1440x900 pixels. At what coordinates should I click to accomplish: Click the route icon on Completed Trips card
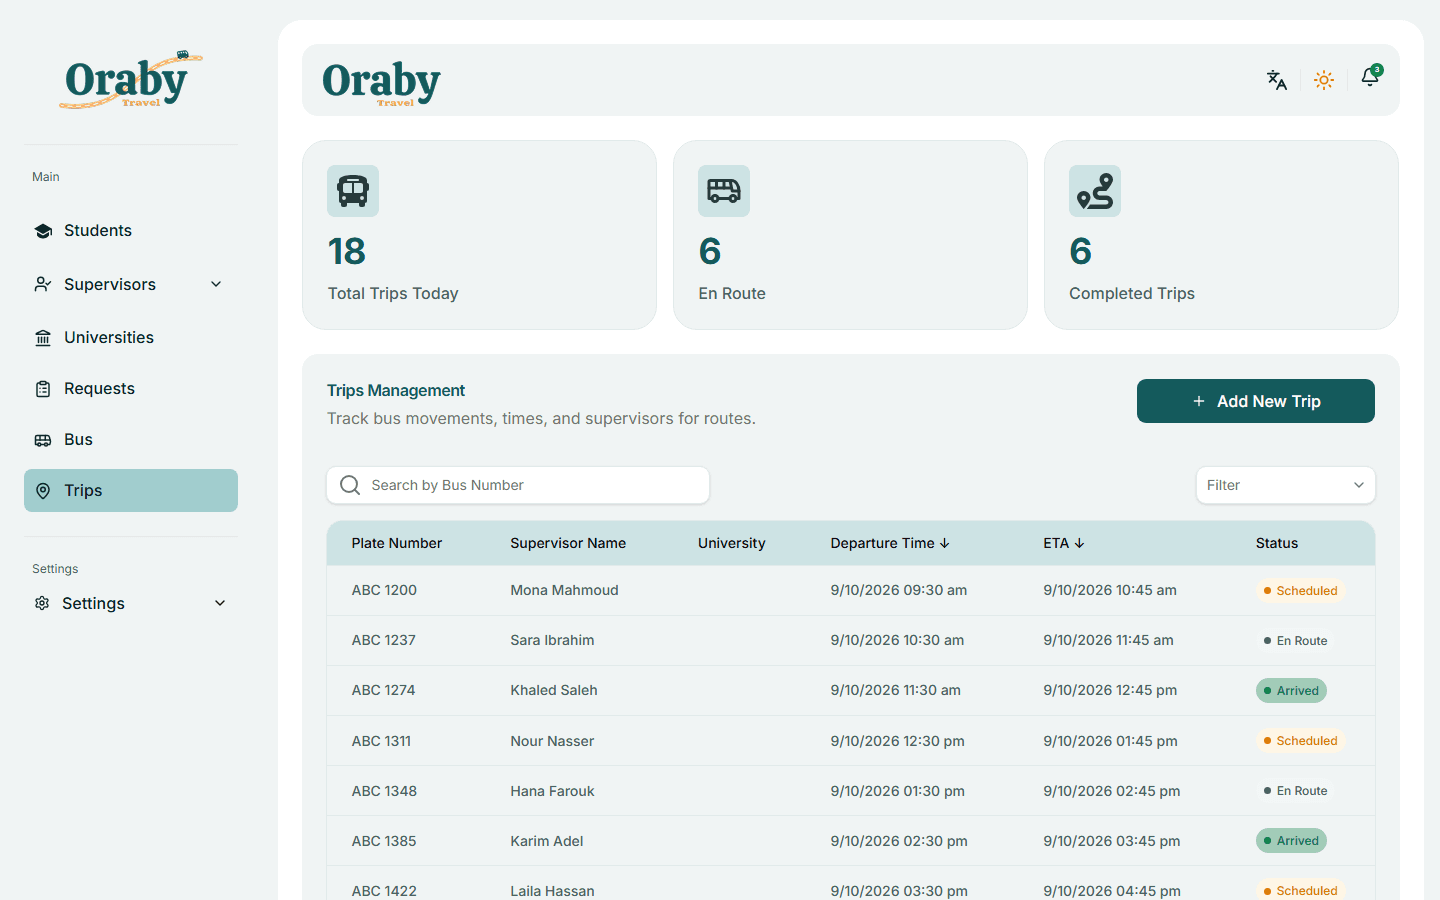click(1095, 191)
